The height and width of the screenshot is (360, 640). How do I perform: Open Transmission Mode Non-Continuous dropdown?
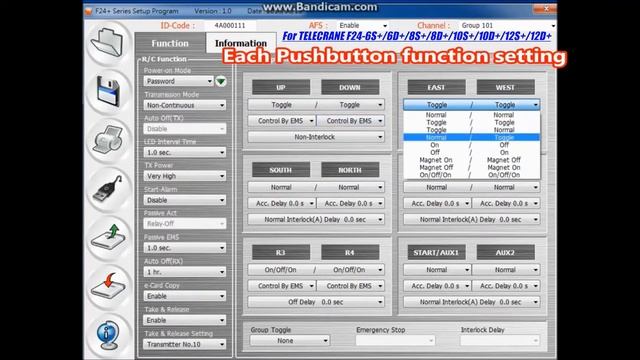[185, 105]
